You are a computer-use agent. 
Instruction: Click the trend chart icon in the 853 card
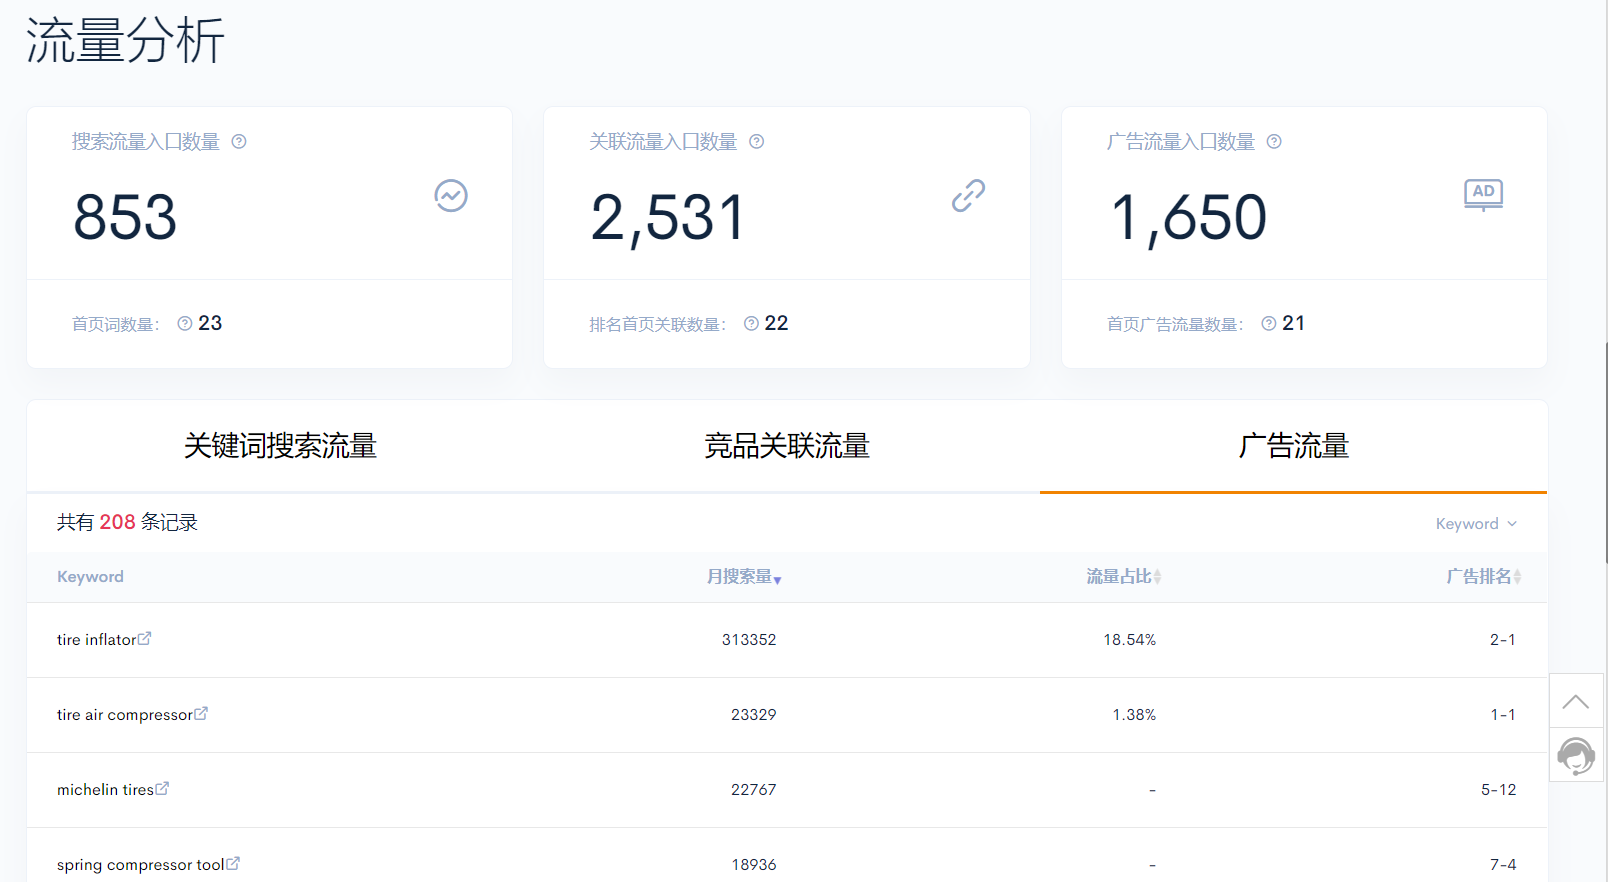coord(451,196)
